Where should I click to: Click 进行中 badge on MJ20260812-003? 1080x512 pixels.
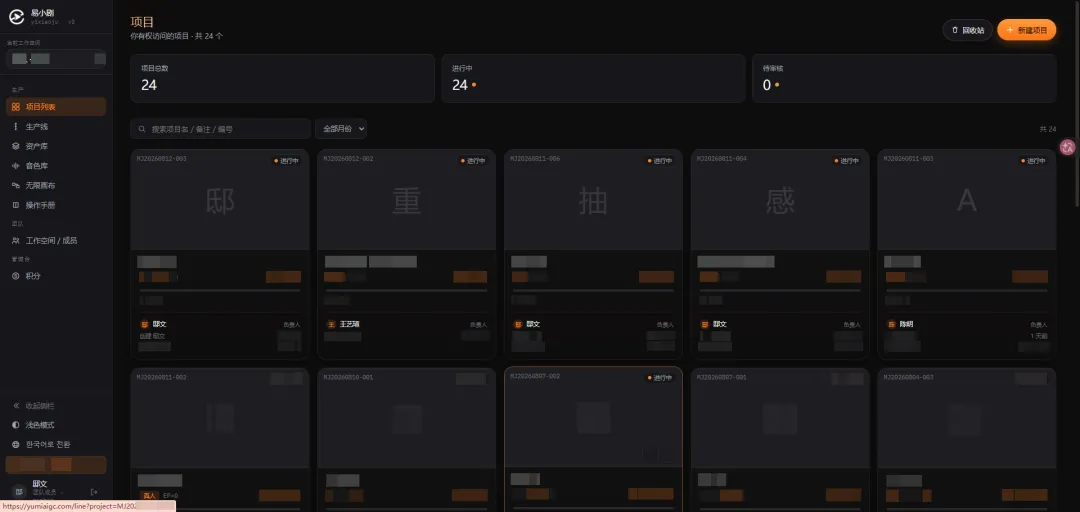287,161
